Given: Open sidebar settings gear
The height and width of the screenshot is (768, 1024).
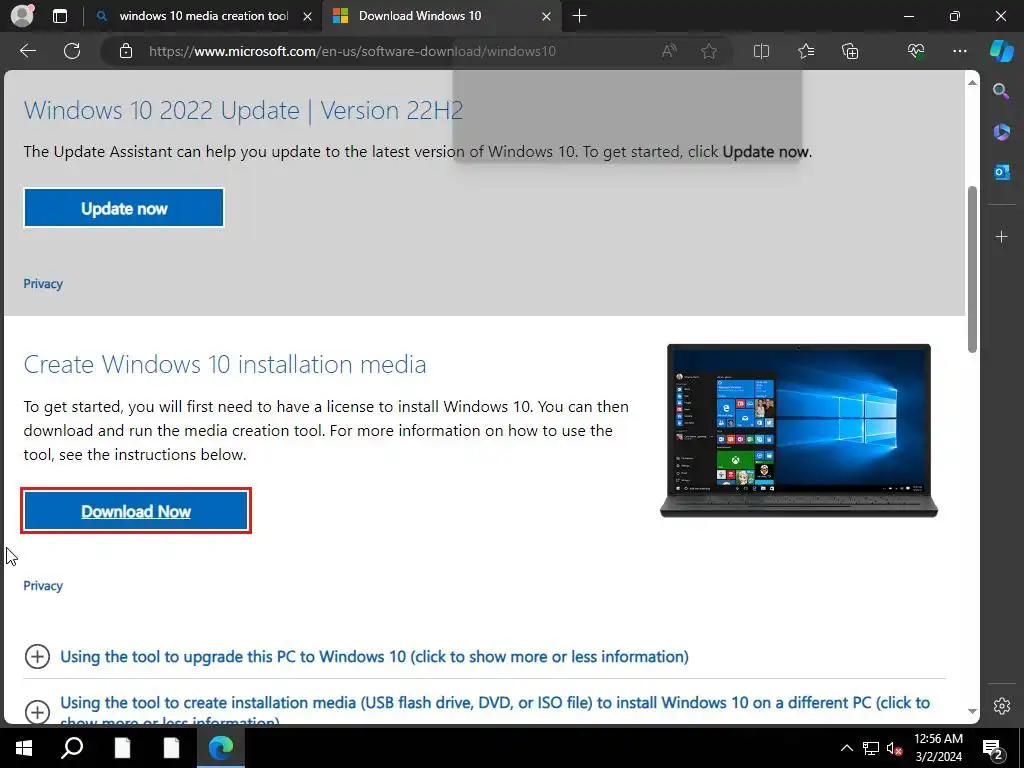Looking at the screenshot, I should [1001, 706].
